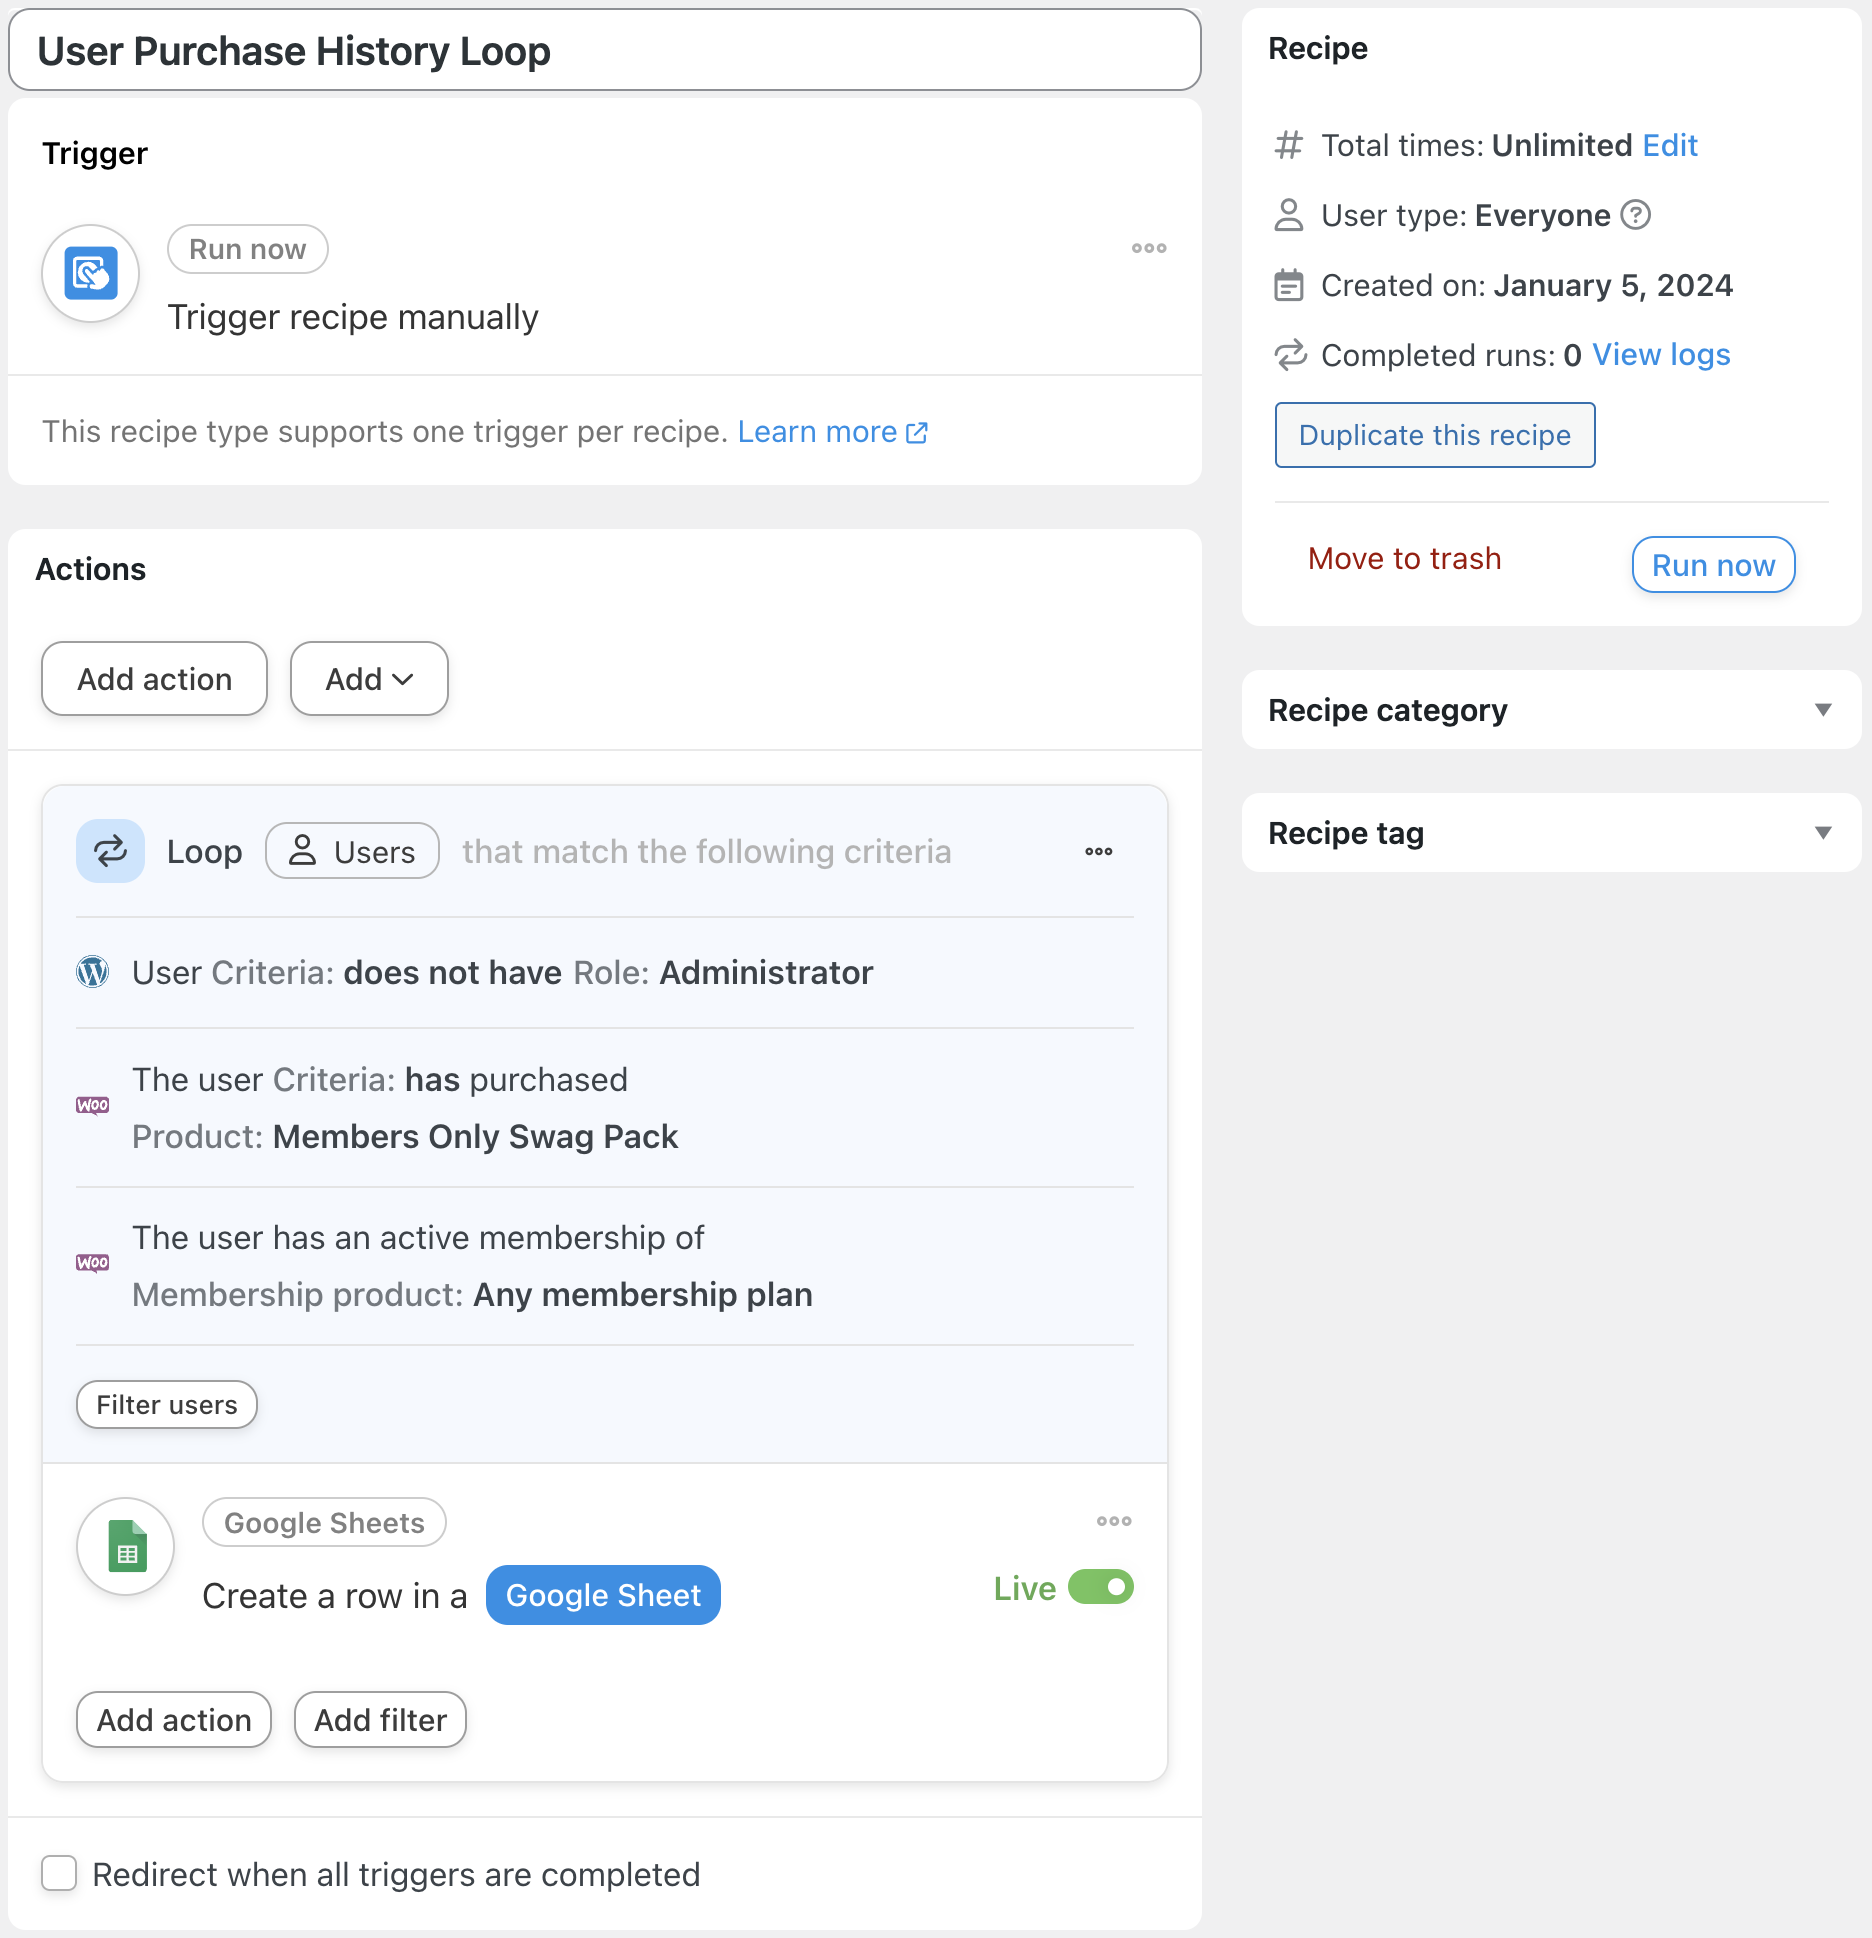Click the User type help question icon
Screen dimensions: 1872x1938
pyautogui.click(x=1635, y=215)
